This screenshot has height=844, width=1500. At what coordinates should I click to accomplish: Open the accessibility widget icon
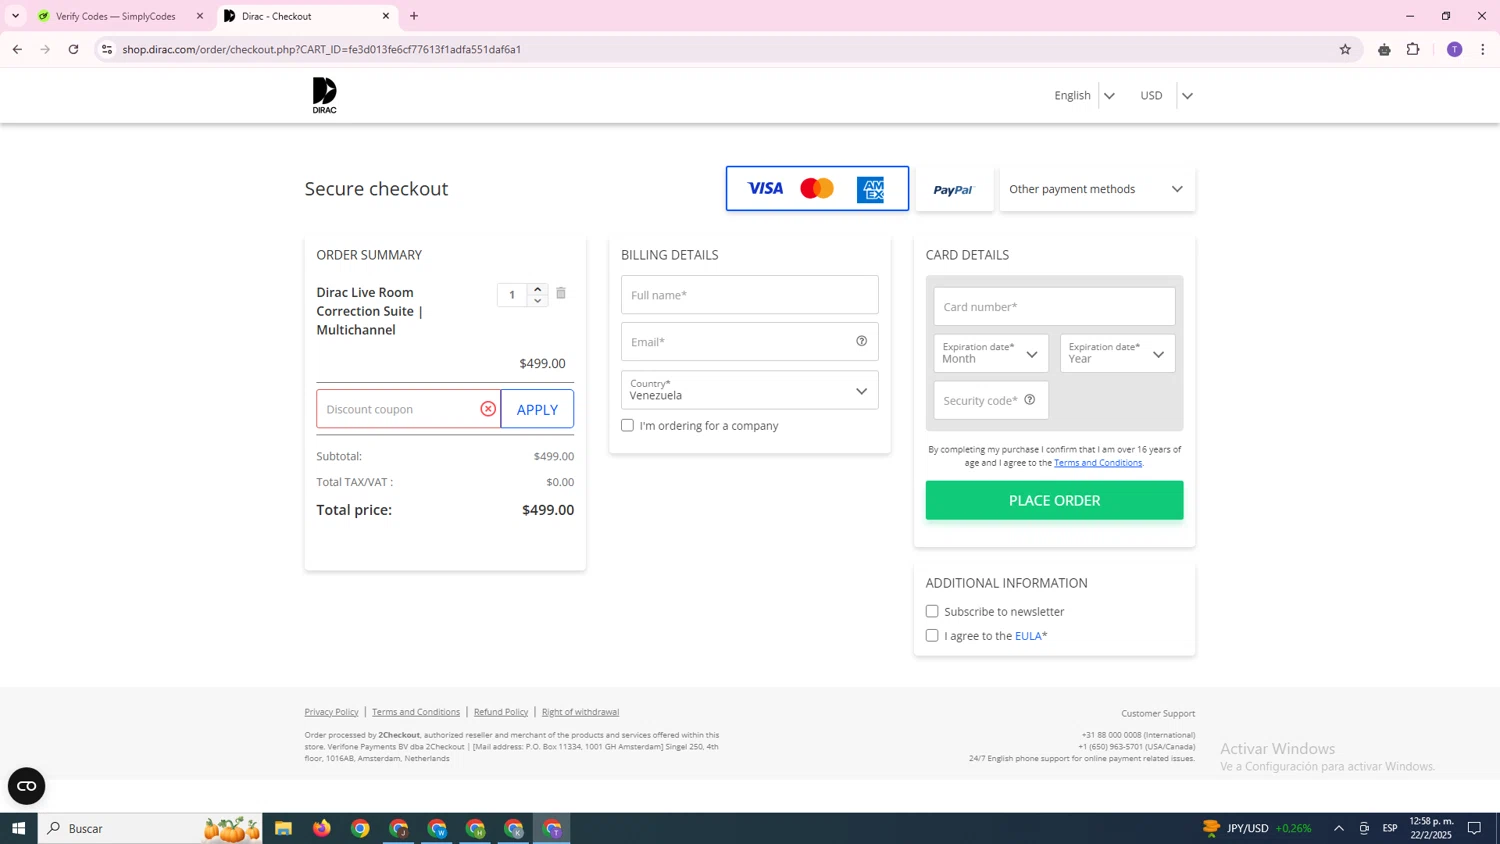27,786
